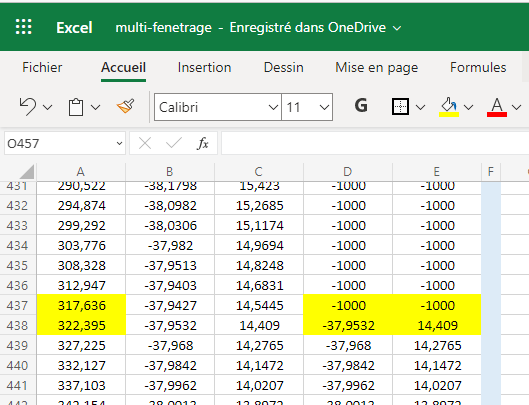
Task: Select cell with 299,292
Action: [81, 225]
